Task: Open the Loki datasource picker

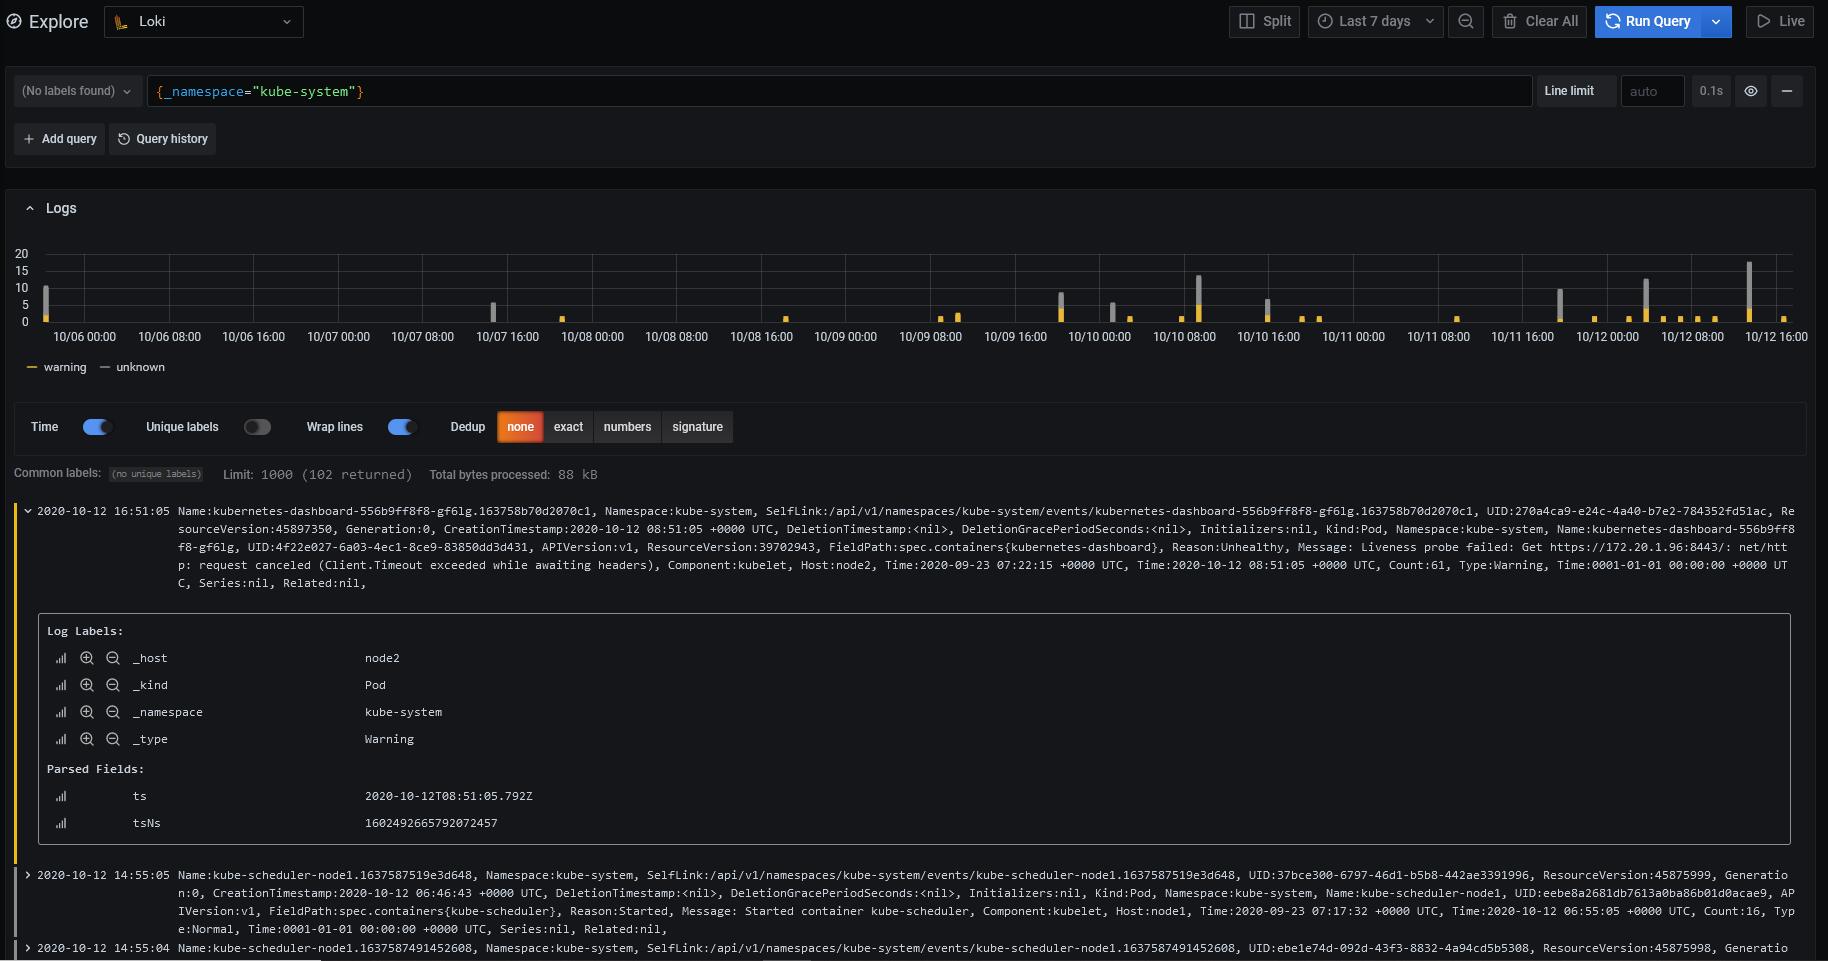Action: click(204, 21)
